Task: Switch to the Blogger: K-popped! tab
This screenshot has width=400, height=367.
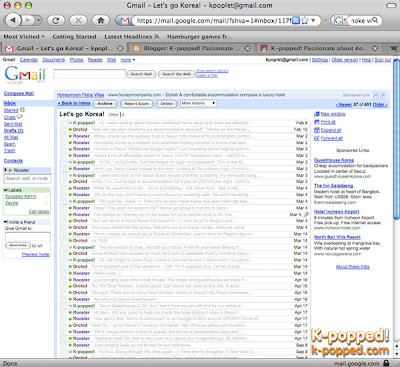Action: [x=191, y=48]
